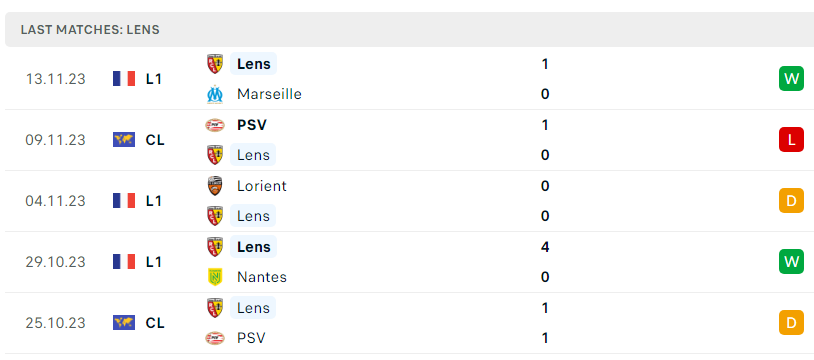Open the Nantes team link
Screen dimensions: 814x360
(262, 277)
